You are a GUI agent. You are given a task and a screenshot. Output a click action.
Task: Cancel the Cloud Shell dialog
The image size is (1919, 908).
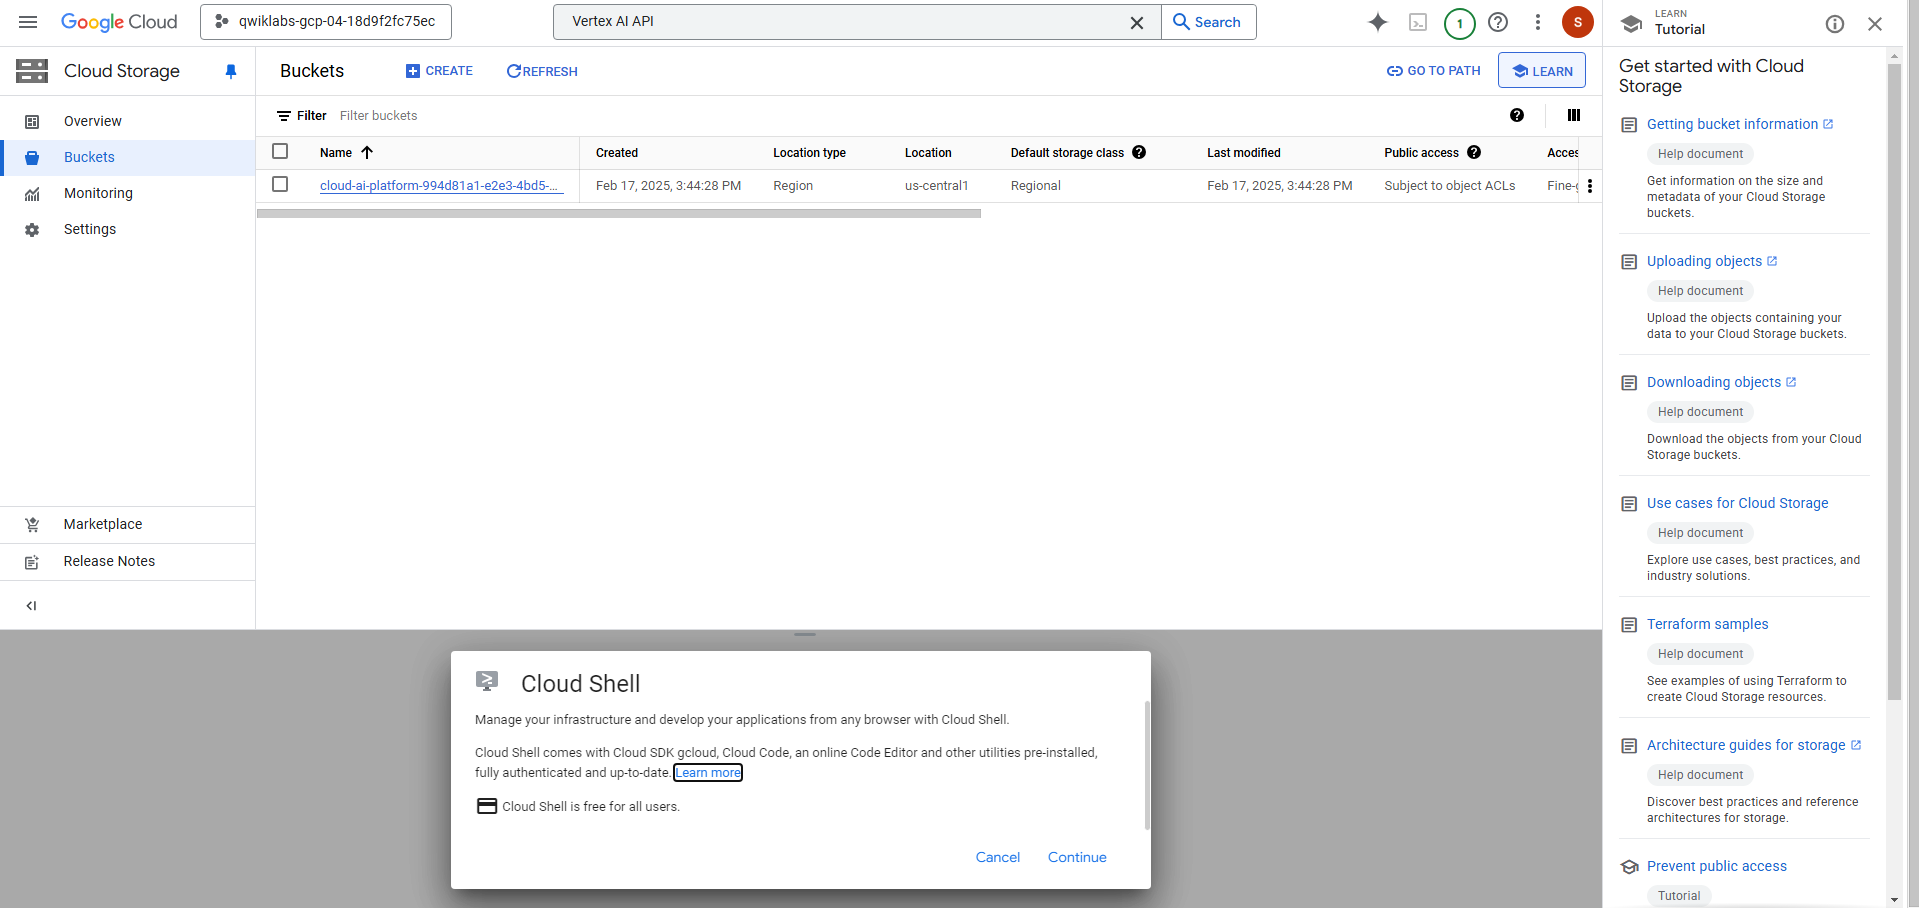click(998, 857)
